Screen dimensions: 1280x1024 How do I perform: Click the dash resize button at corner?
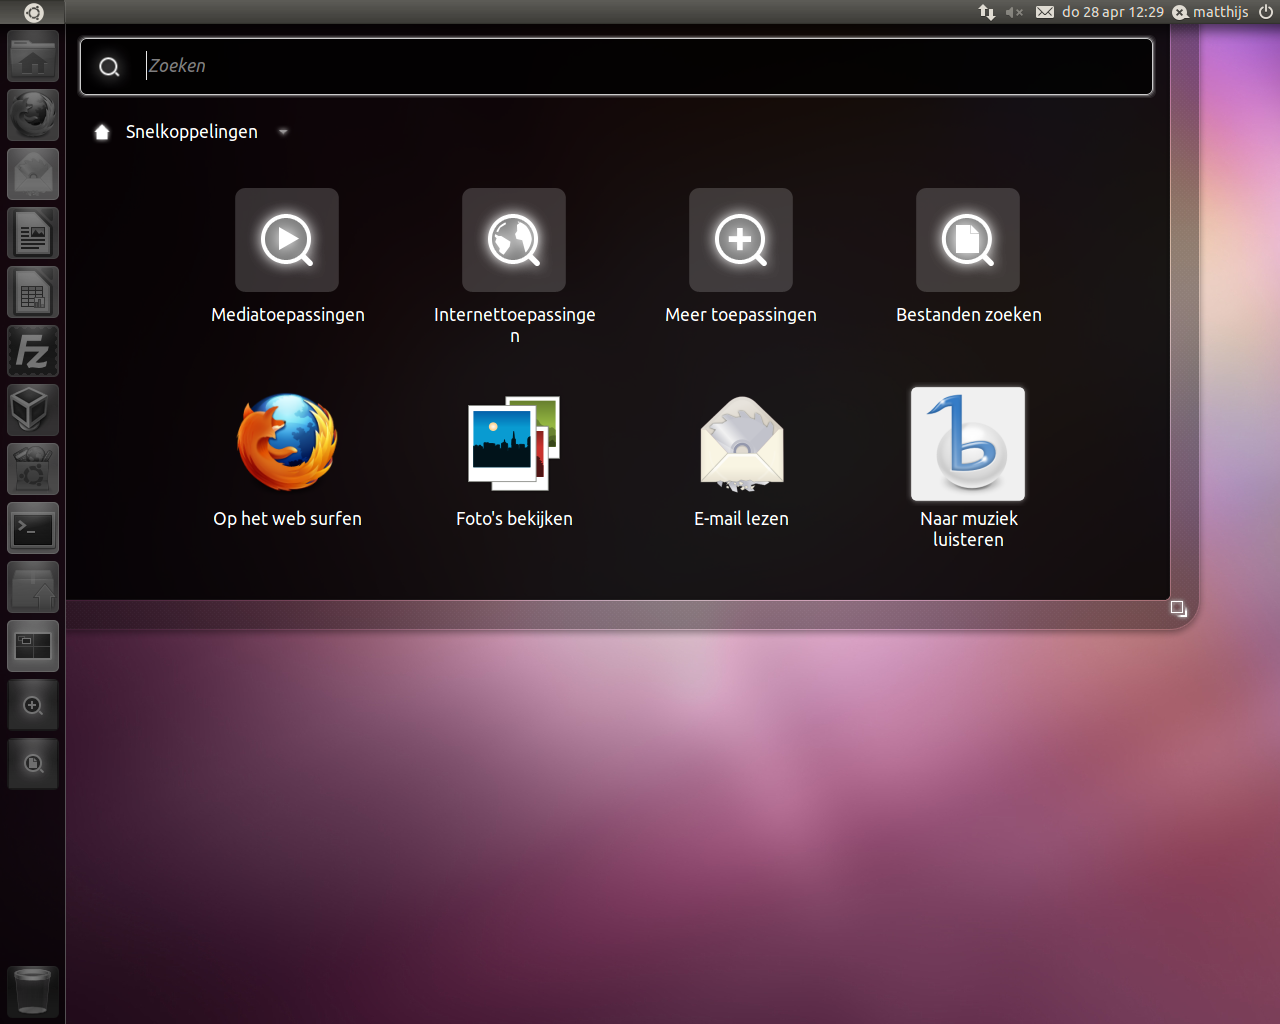click(1178, 608)
